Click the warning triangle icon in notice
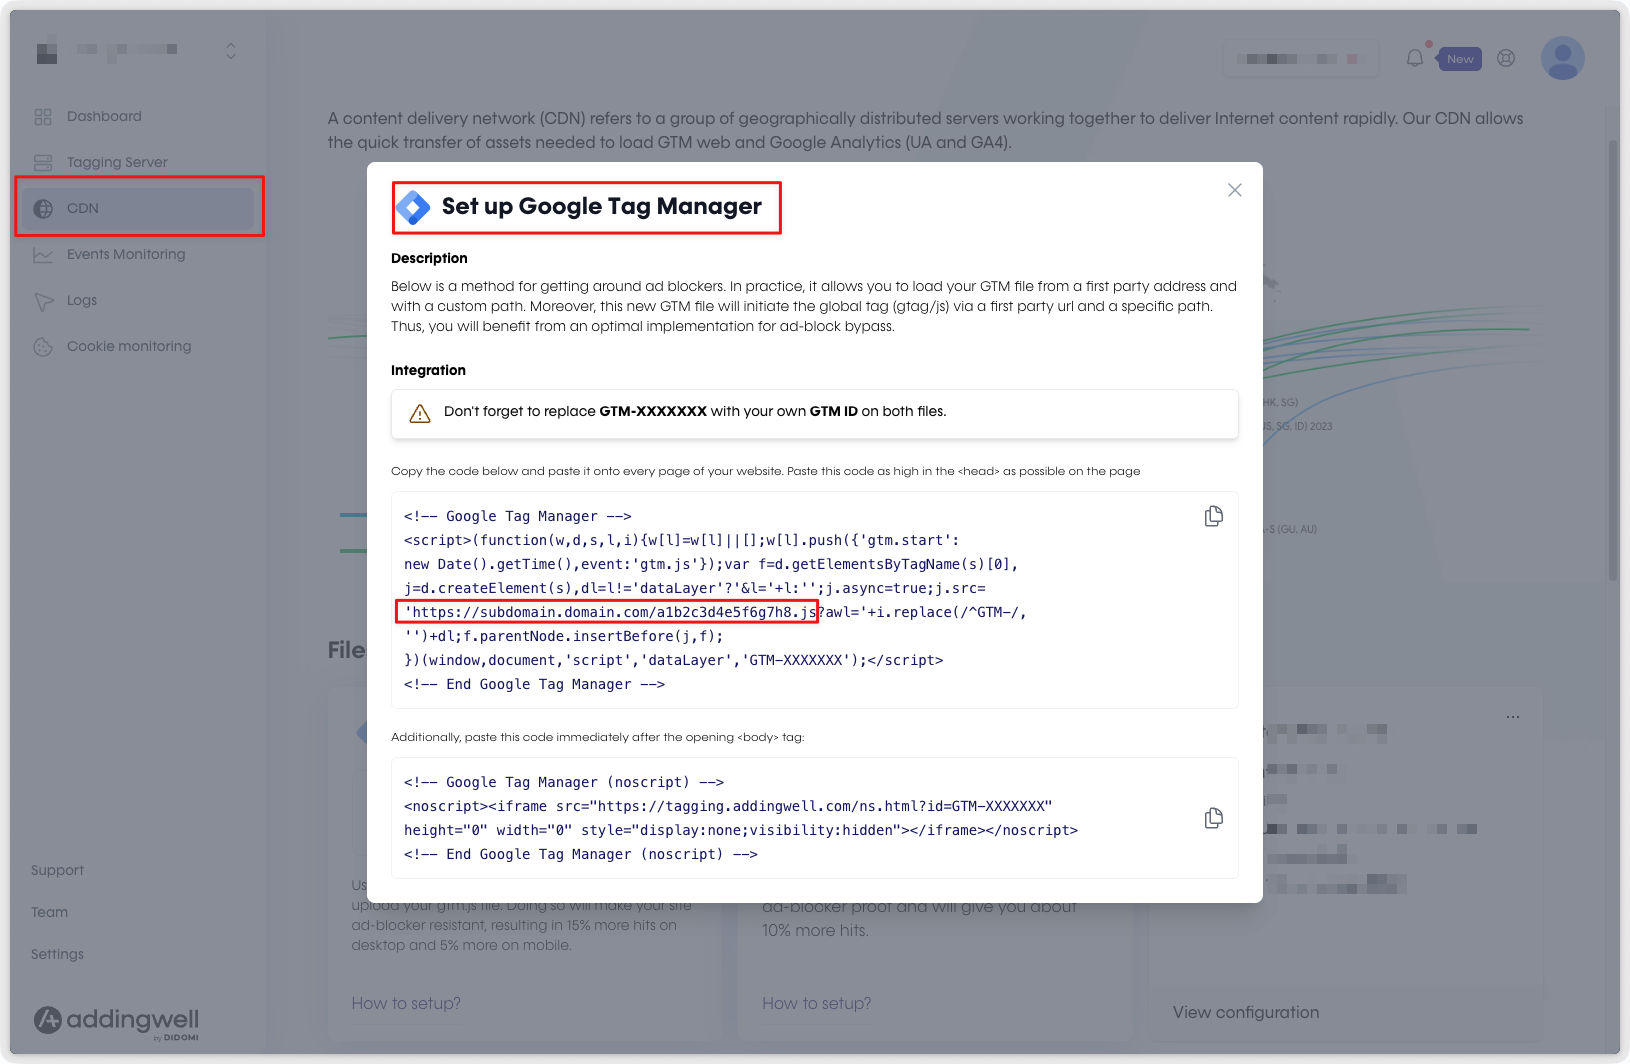 (x=420, y=413)
